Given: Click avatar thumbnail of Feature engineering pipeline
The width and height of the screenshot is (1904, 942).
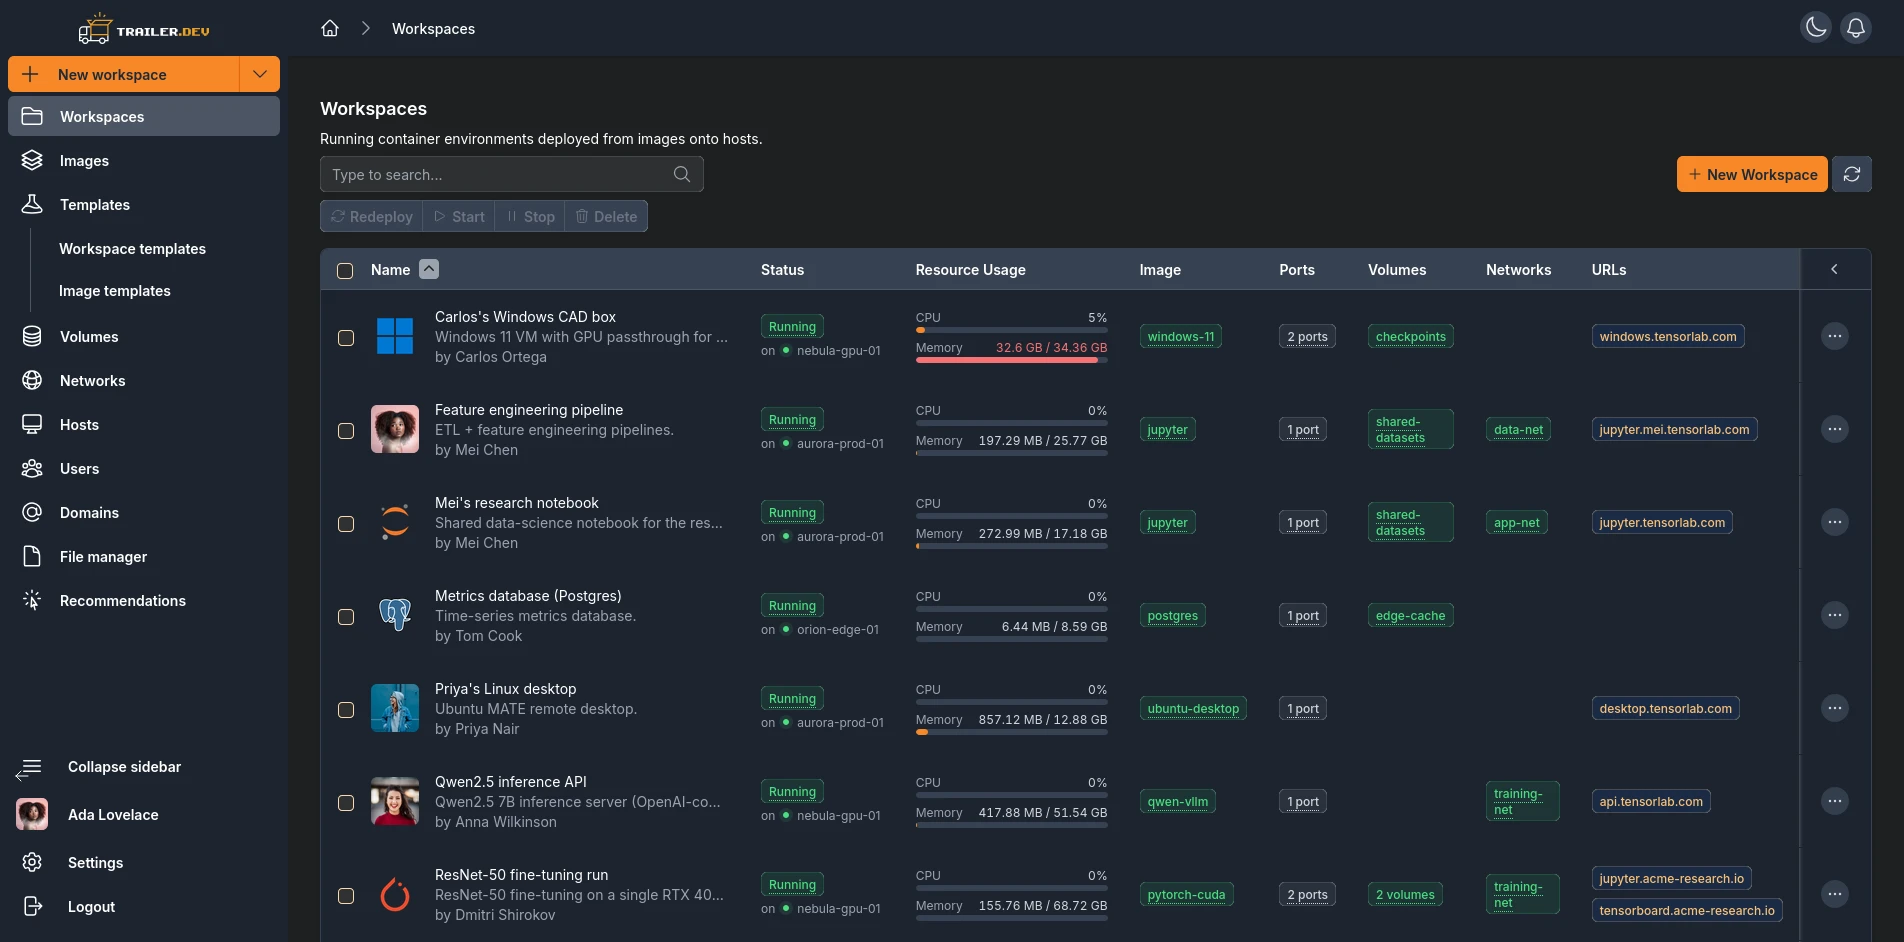Looking at the screenshot, I should [395, 429].
